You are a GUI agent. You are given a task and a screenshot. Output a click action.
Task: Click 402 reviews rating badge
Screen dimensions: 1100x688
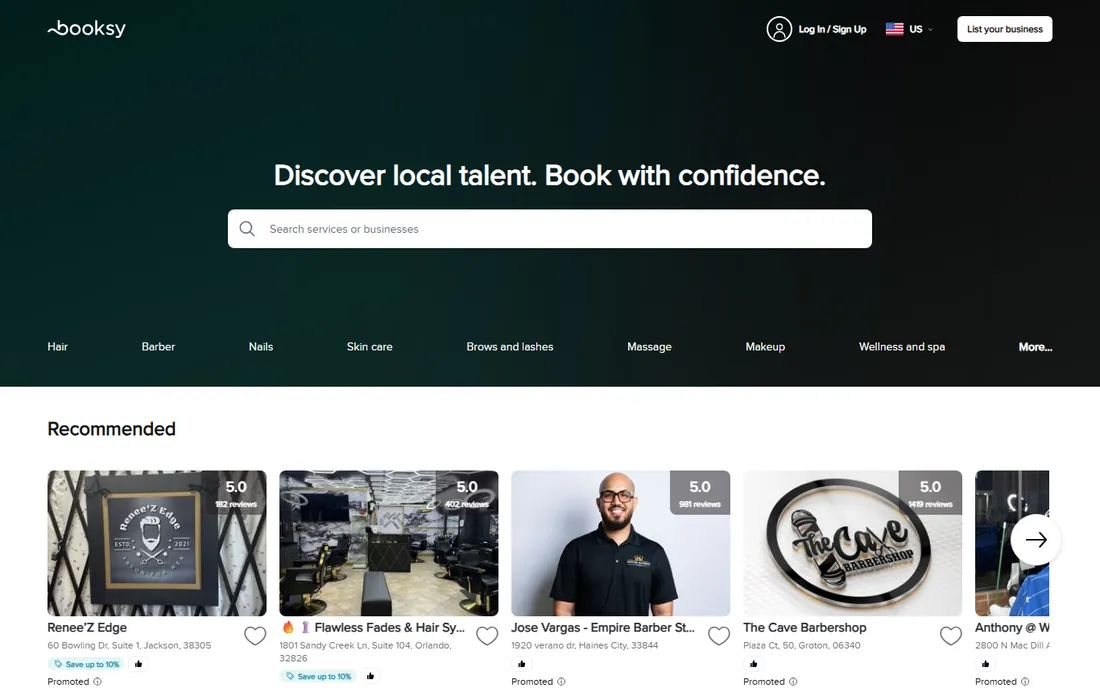tap(467, 493)
